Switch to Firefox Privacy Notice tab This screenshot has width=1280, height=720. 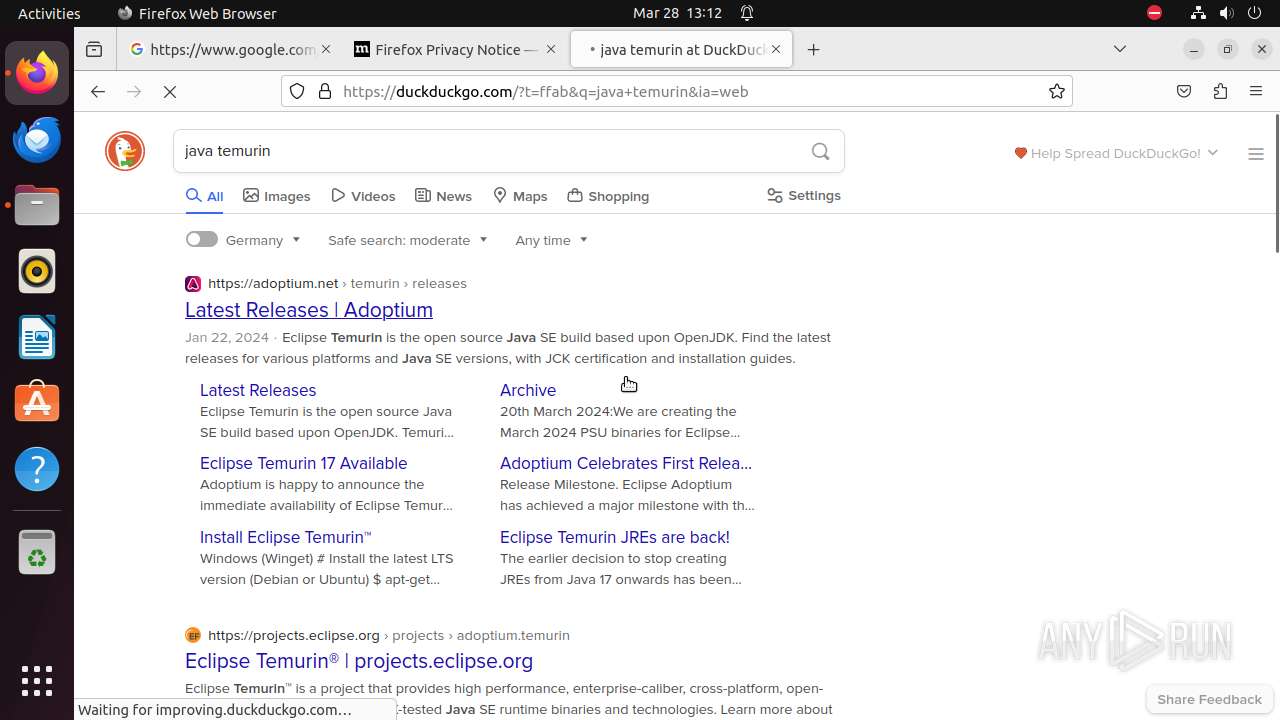[x=457, y=49]
